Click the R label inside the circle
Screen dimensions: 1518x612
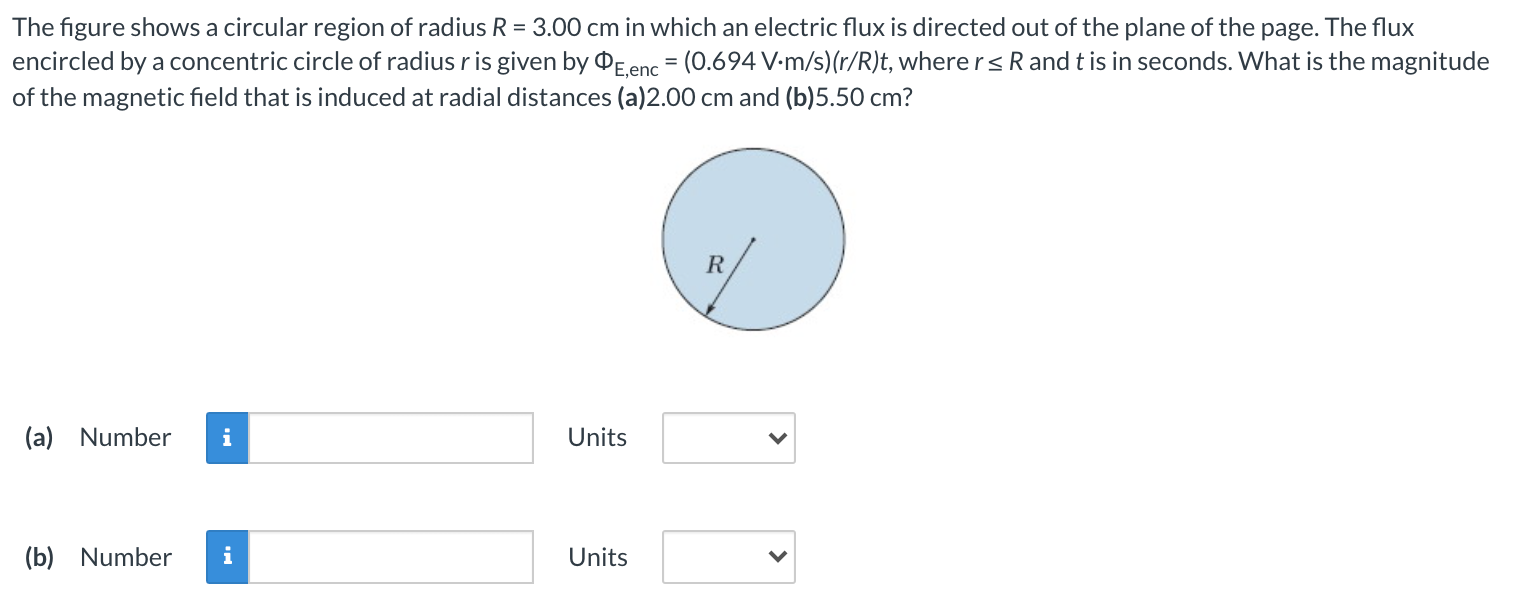pyautogui.click(x=714, y=265)
